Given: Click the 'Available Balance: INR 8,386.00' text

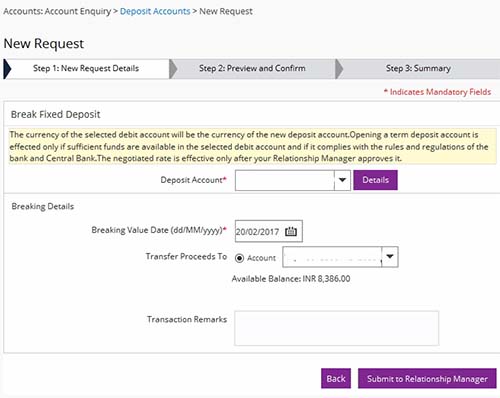Looking at the screenshot, I should coord(291,279).
